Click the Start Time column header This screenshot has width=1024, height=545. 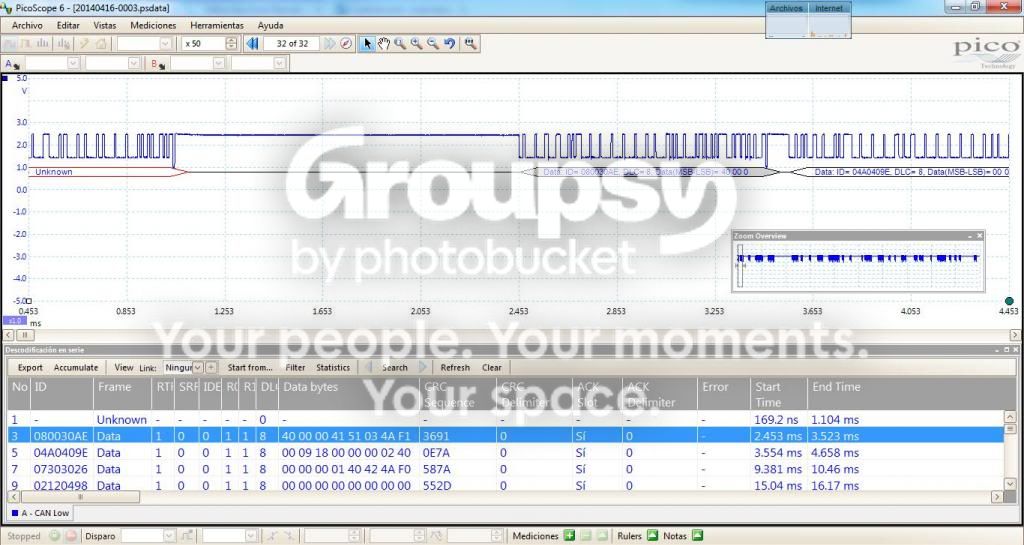click(x=778, y=394)
